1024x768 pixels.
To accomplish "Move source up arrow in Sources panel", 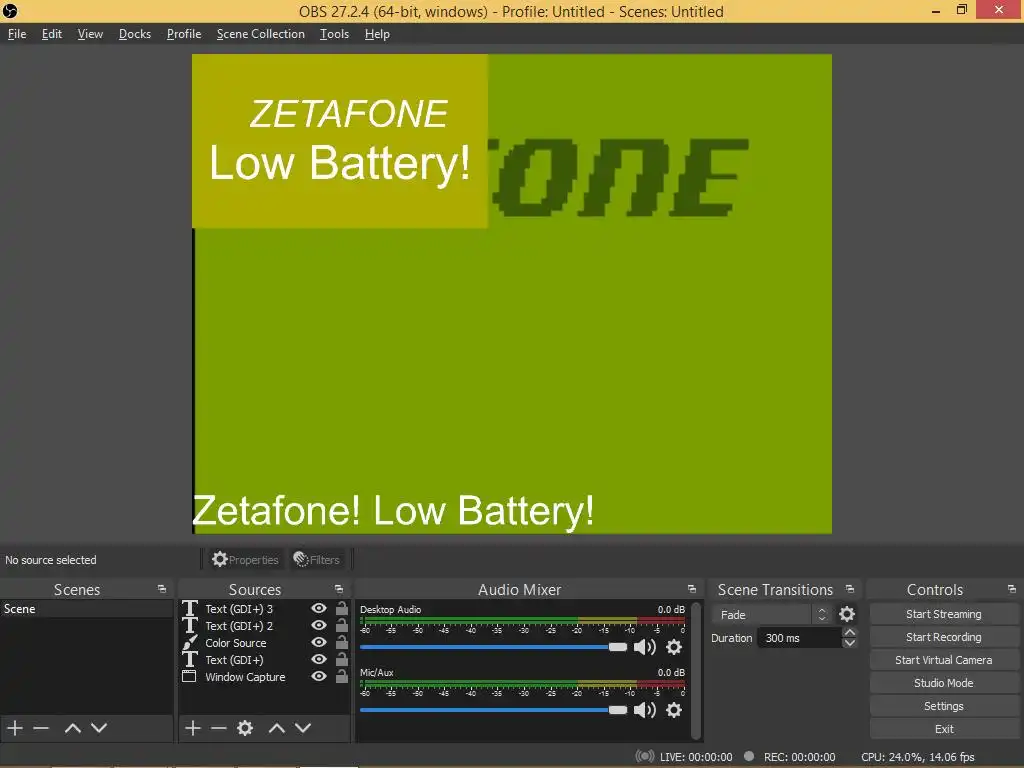I will coord(277,728).
